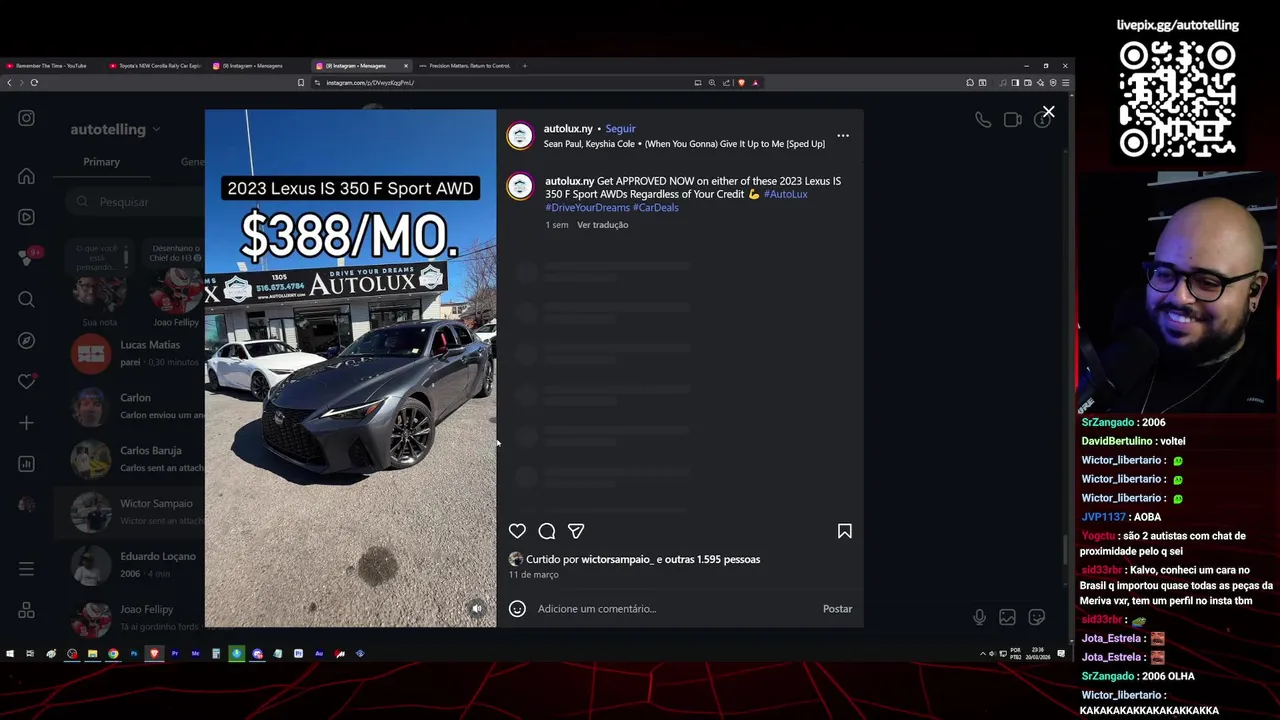
Task: Share the post via paper plane icon
Action: point(576,531)
